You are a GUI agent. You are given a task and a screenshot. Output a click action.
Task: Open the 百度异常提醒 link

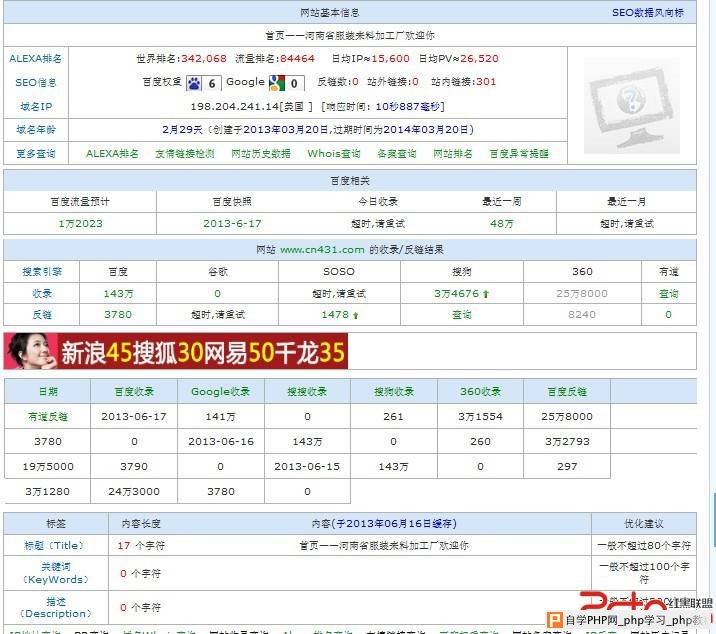point(519,153)
